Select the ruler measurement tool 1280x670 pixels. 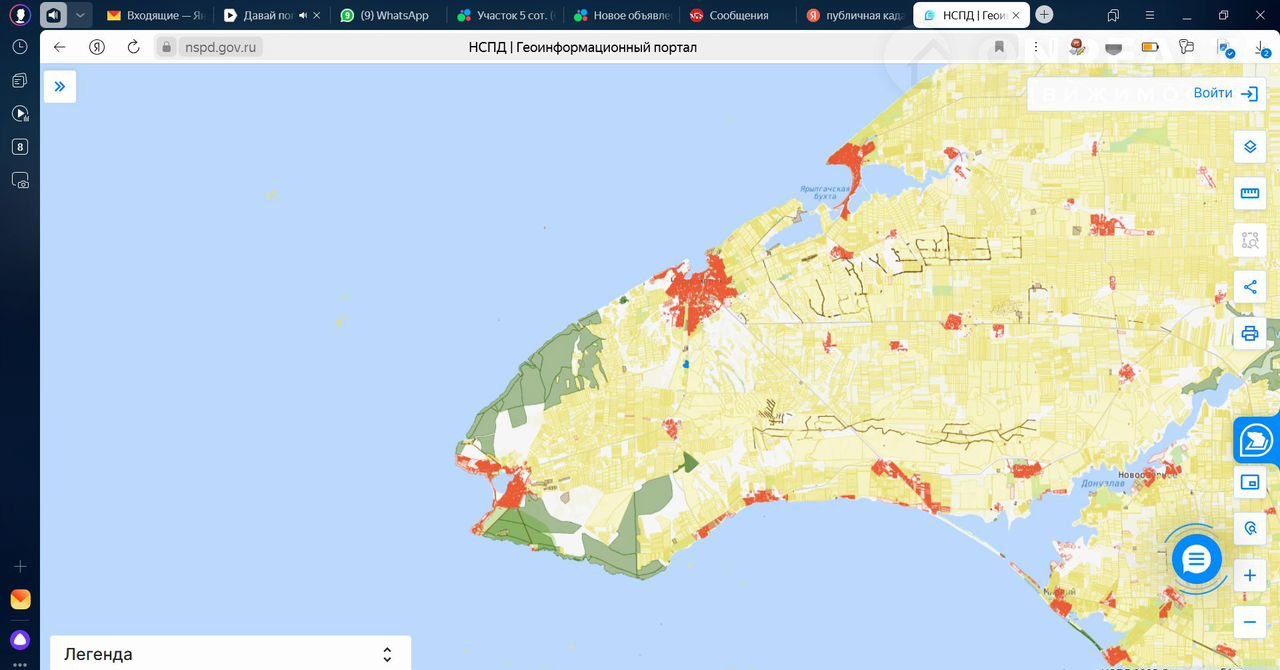pos(1249,193)
